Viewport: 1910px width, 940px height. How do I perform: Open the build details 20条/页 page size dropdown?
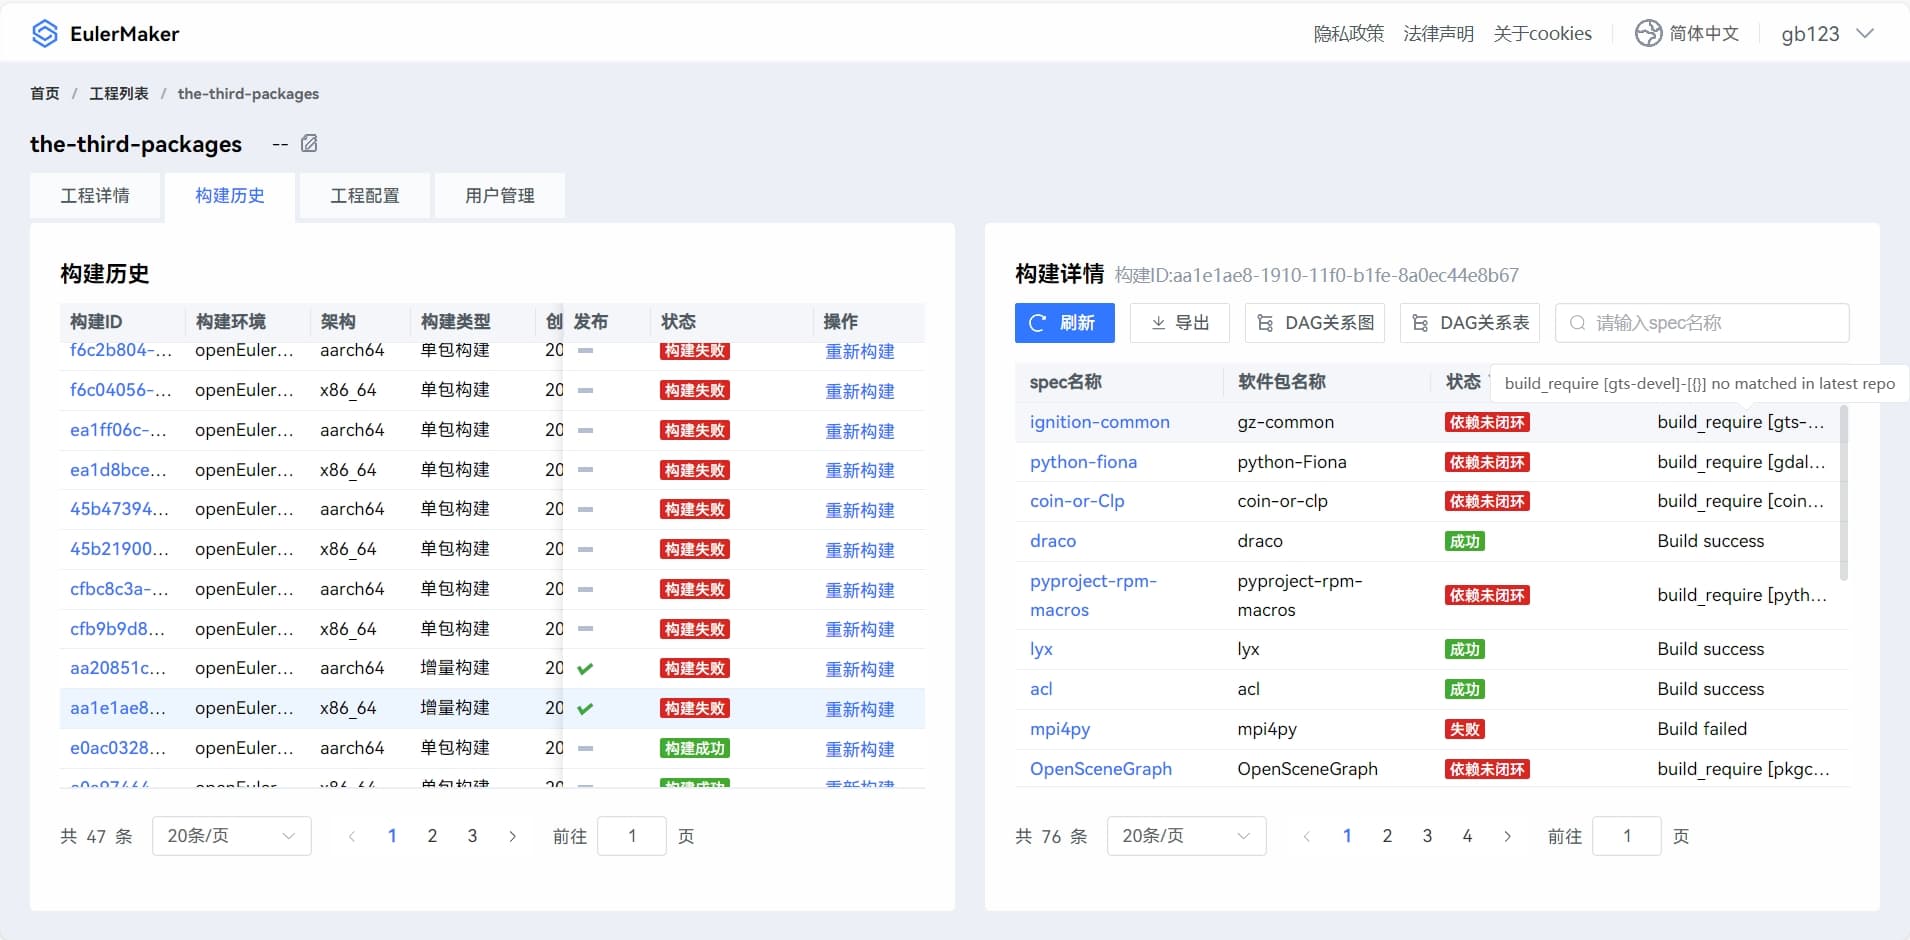coord(1186,836)
